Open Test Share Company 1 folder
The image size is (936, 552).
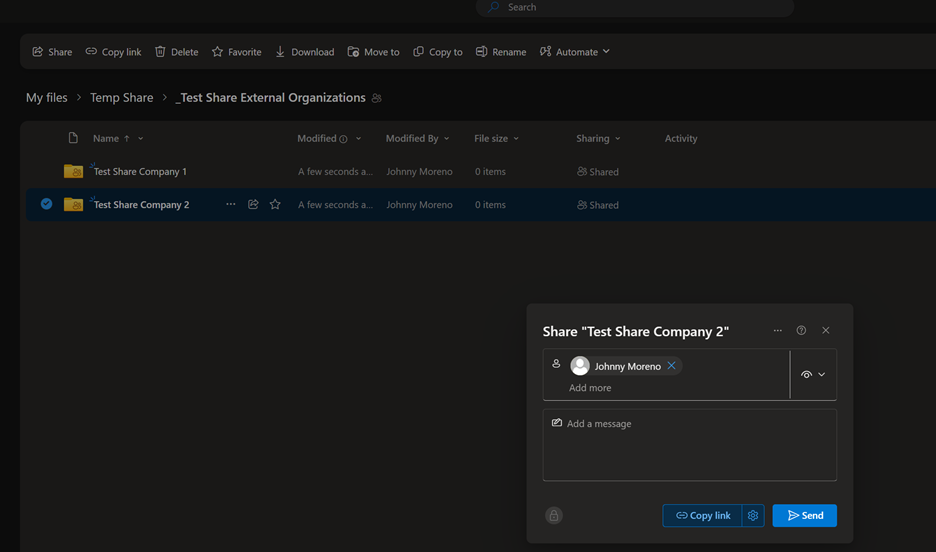(x=140, y=172)
